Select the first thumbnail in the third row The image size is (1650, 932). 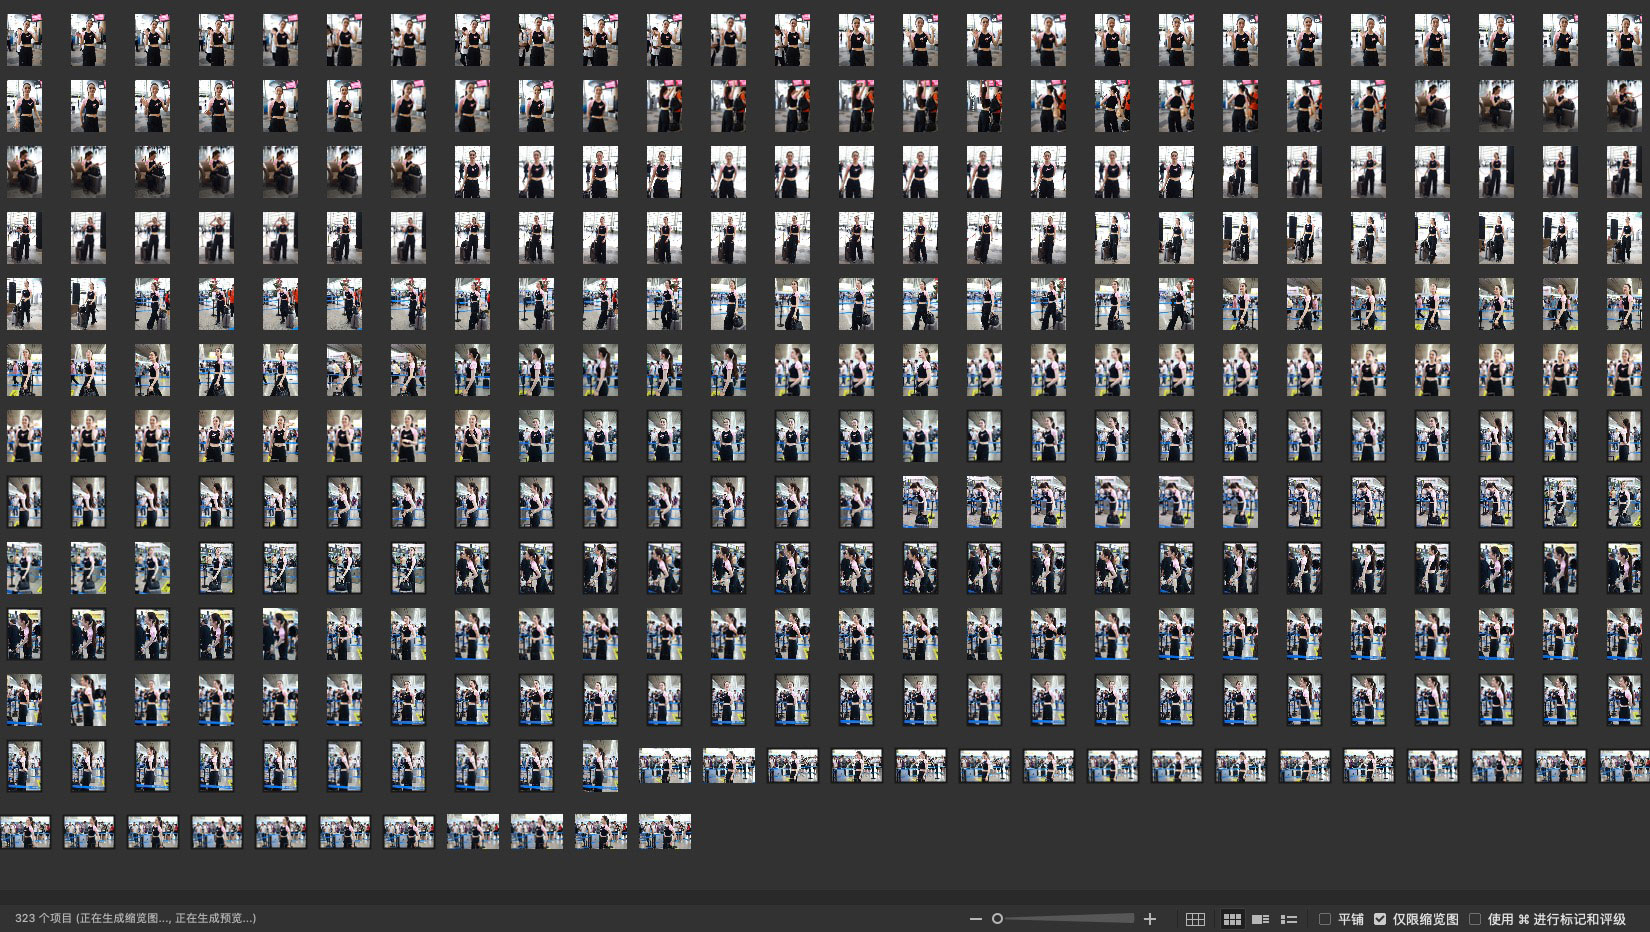(x=24, y=172)
